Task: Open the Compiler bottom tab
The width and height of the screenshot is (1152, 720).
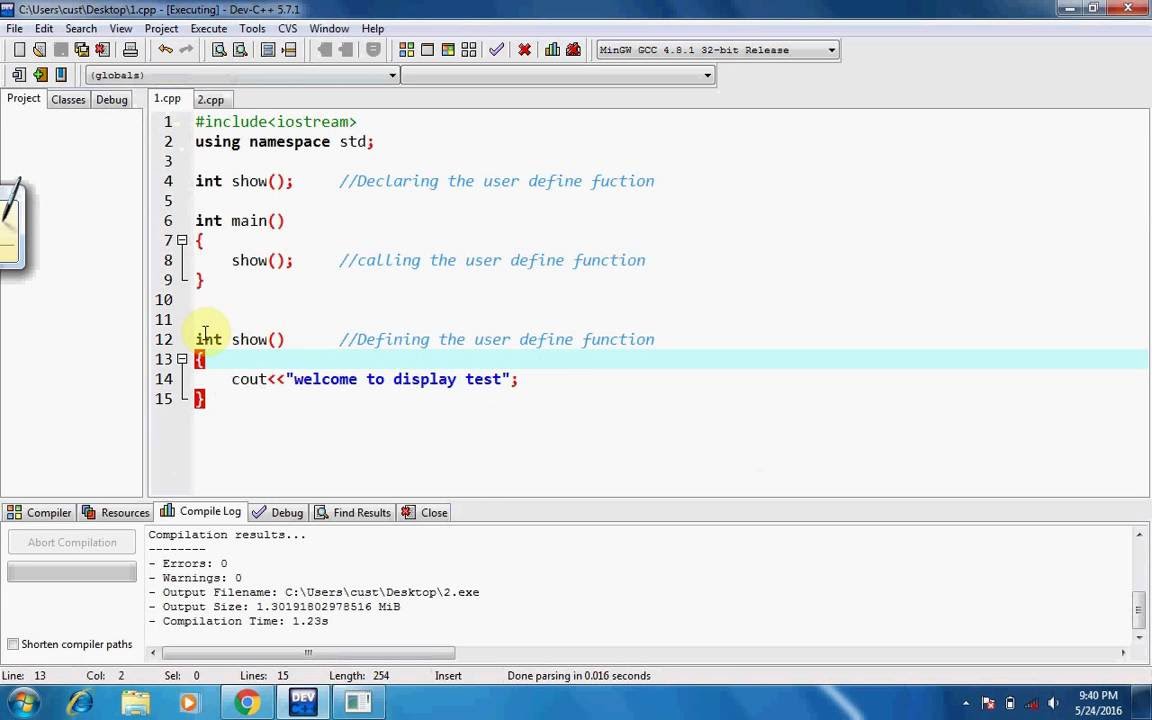Action: click(39, 513)
